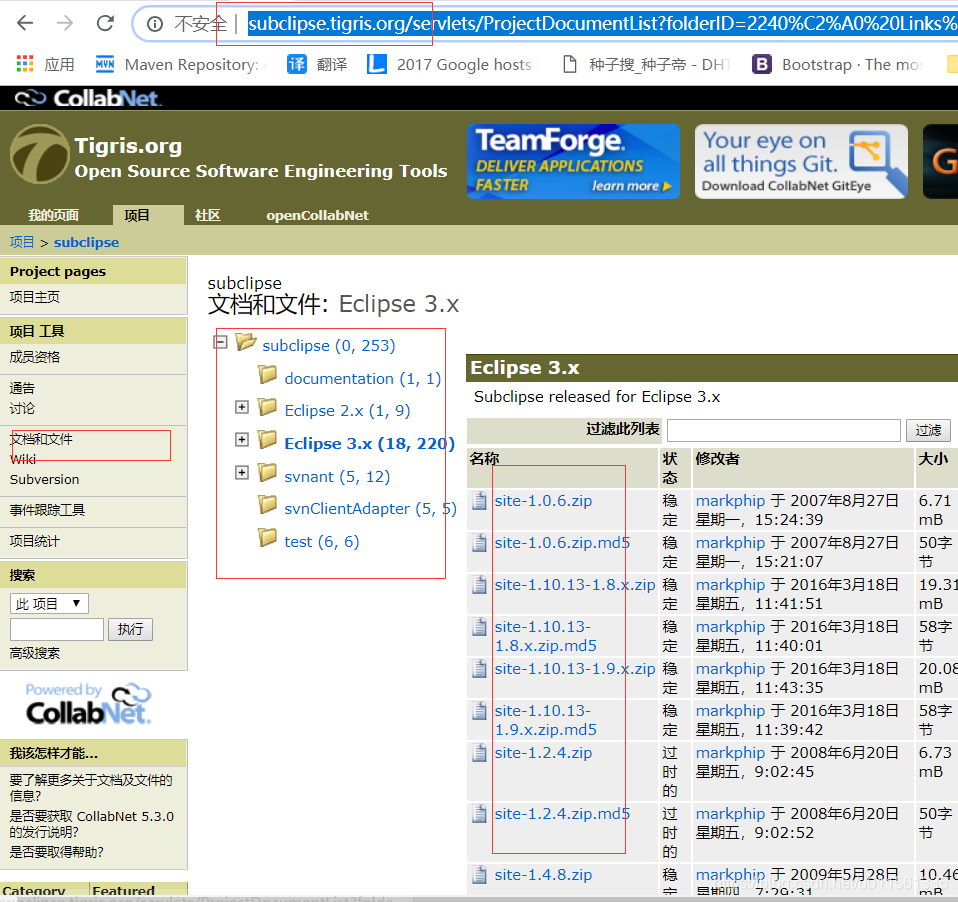Switch to the openCollabNet tab
The image size is (958, 902).
(x=317, y=215)
